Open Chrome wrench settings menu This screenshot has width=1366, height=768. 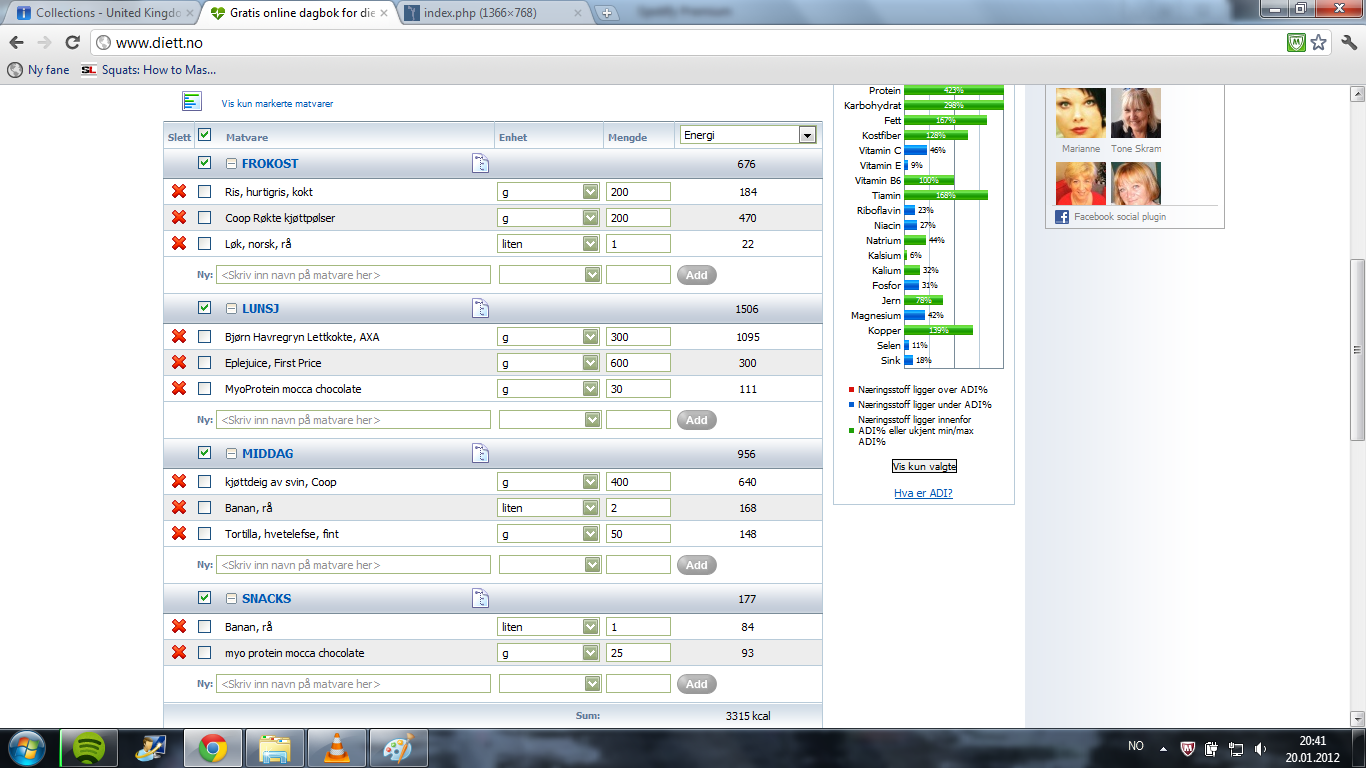(1349, 43)
